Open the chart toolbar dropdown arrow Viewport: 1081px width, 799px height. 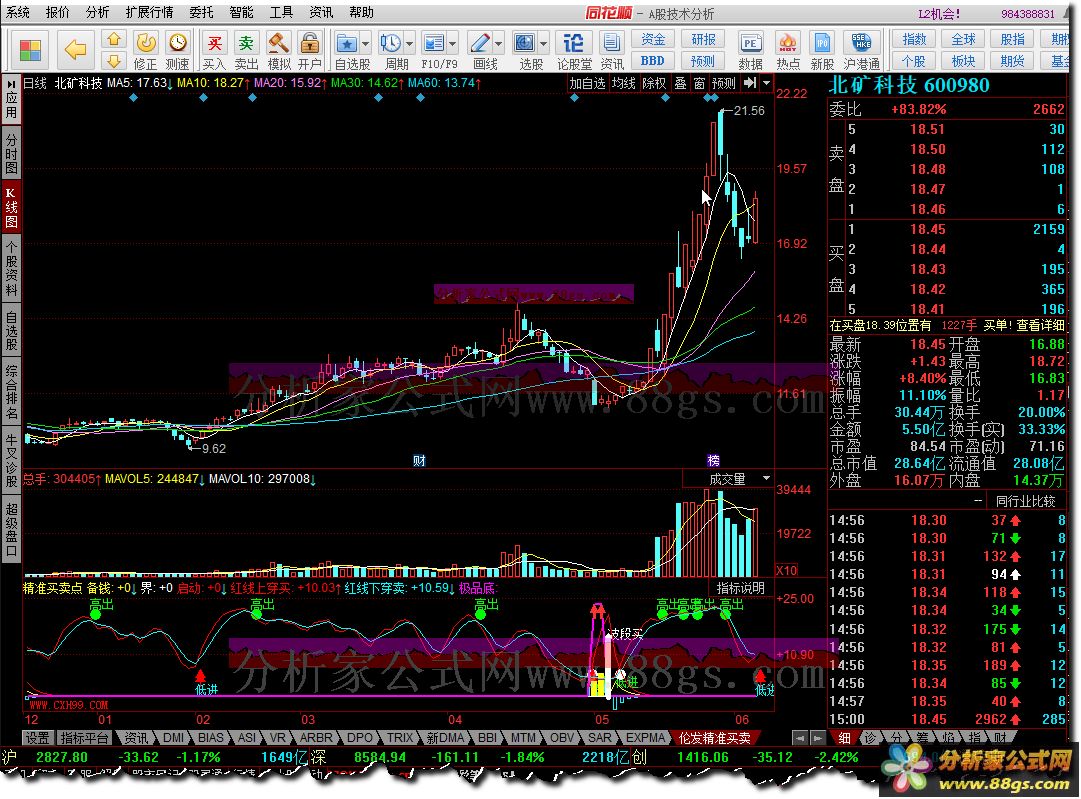click(x=766, y=83)
